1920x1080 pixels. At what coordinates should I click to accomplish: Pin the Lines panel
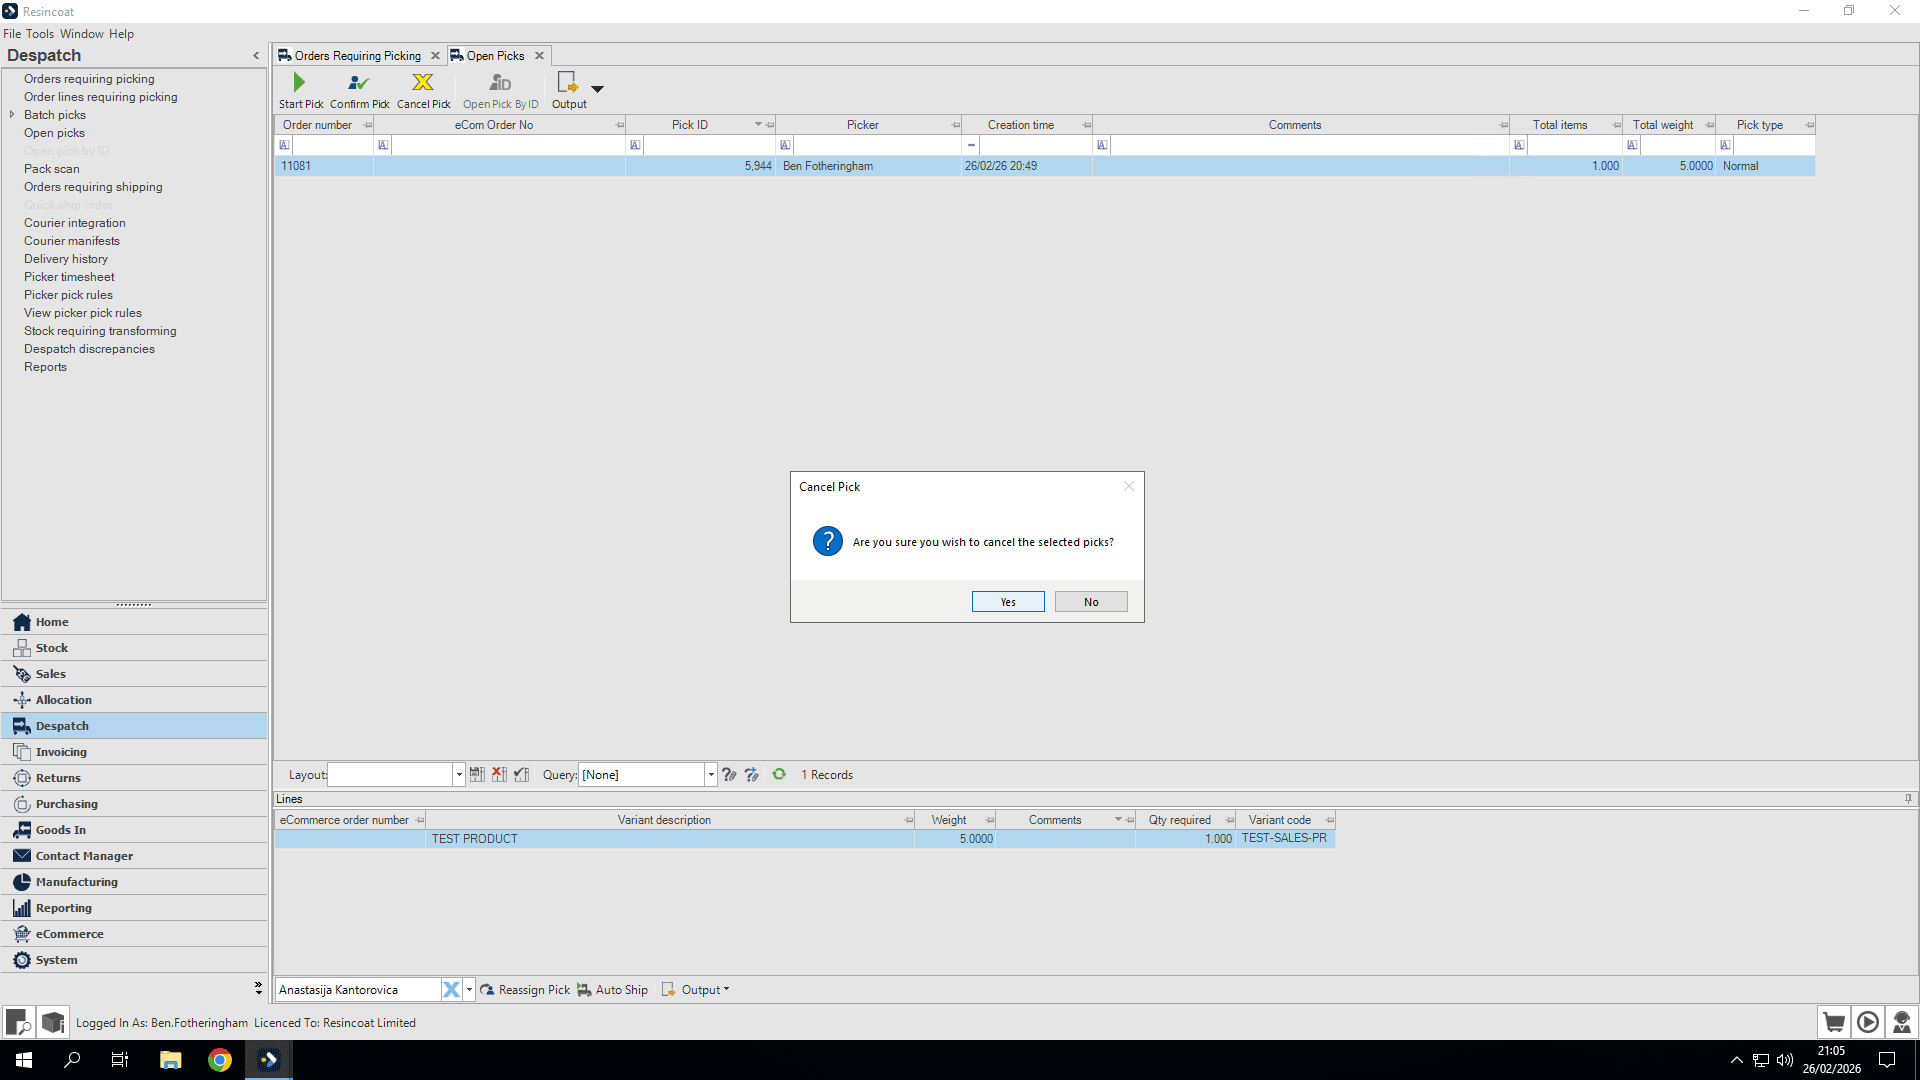pos(1908,799)
